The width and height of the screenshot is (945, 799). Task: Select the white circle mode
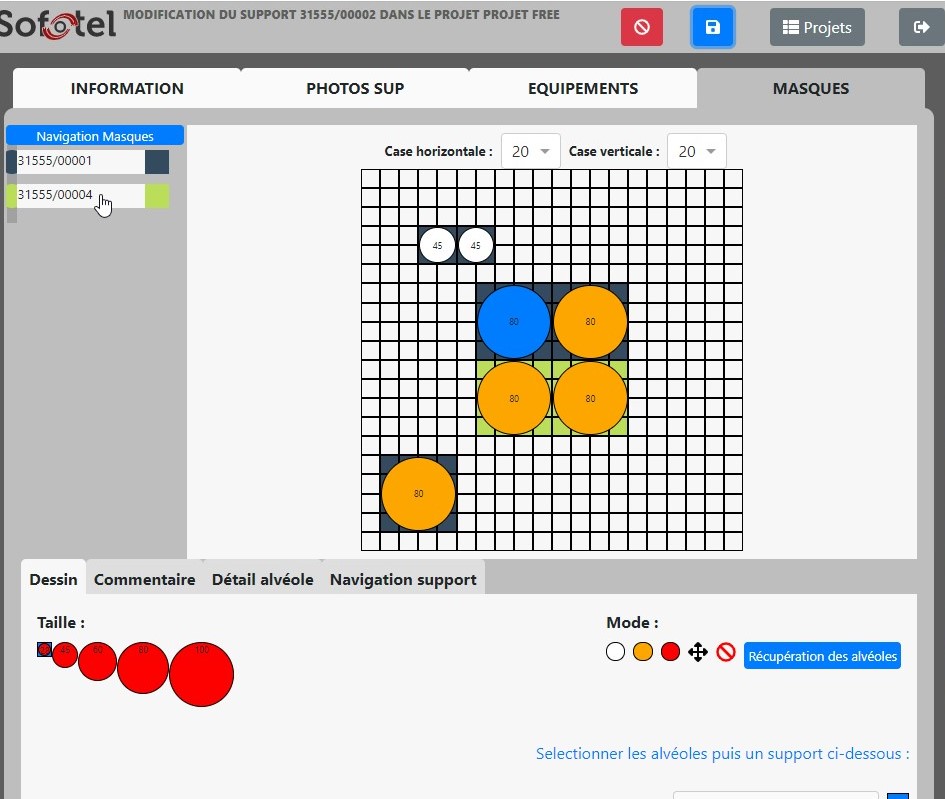pos(615,651)
